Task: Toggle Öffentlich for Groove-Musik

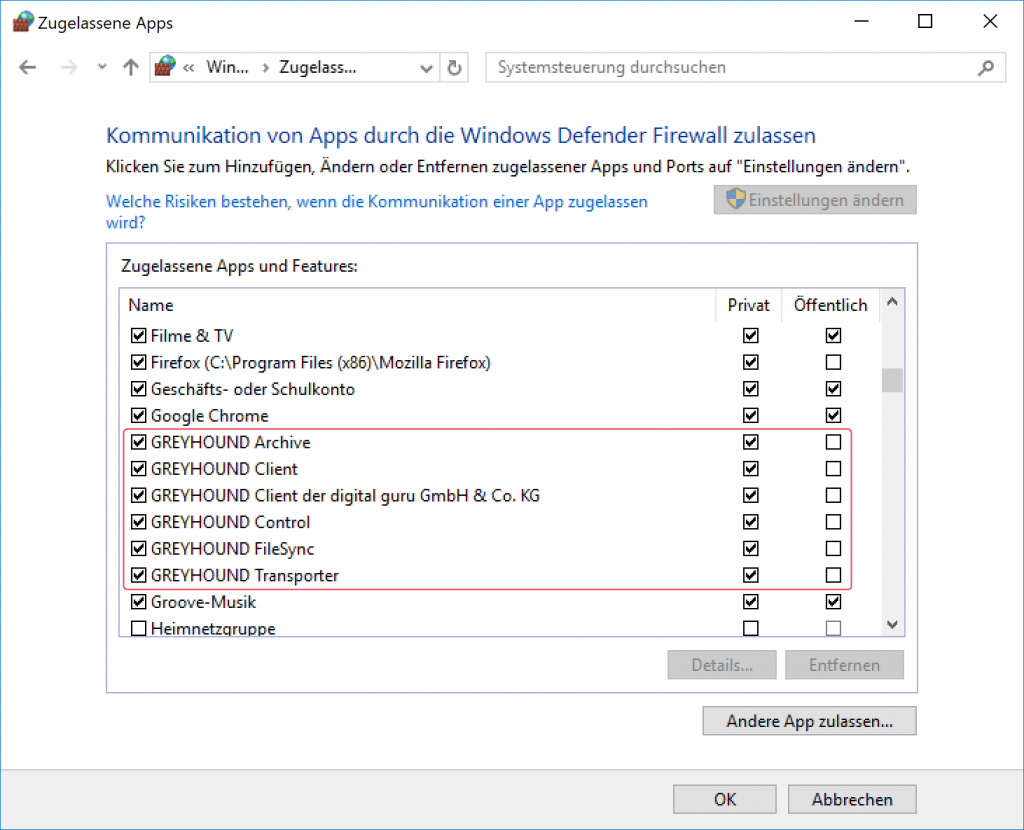Action: 833,602
